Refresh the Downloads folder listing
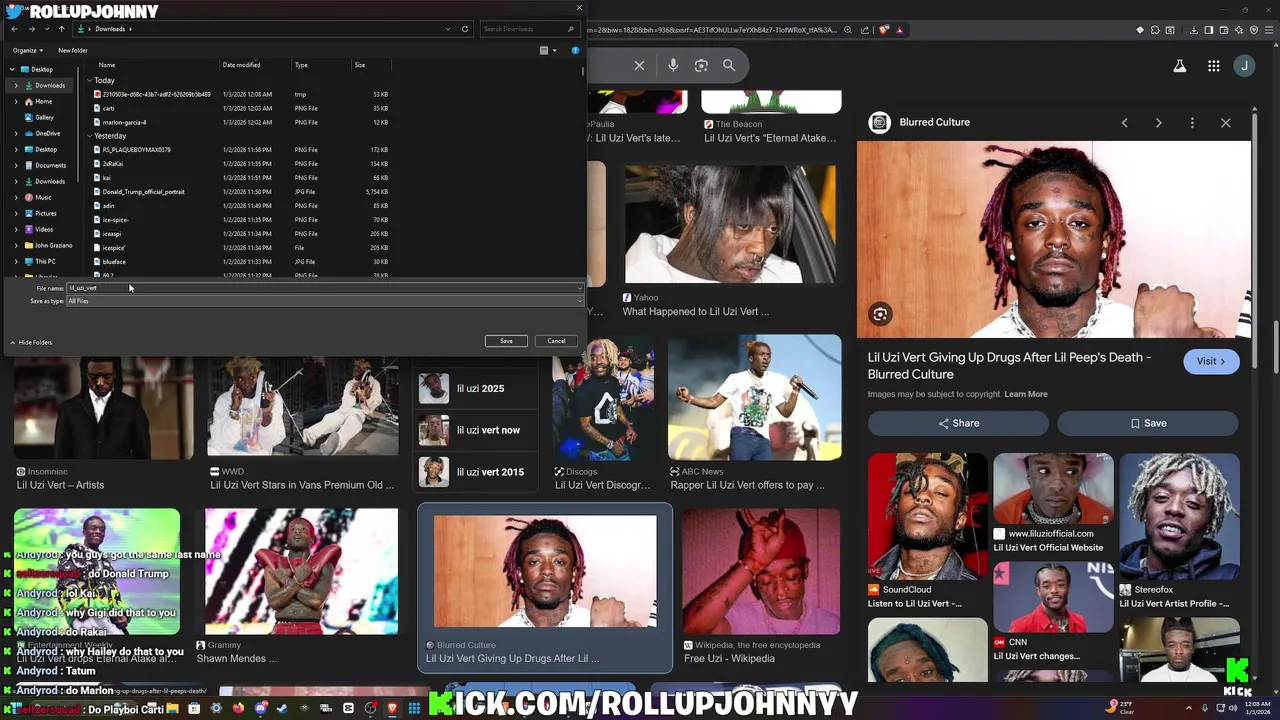Viewport: 1280px width, 720px height. point(465,29)
